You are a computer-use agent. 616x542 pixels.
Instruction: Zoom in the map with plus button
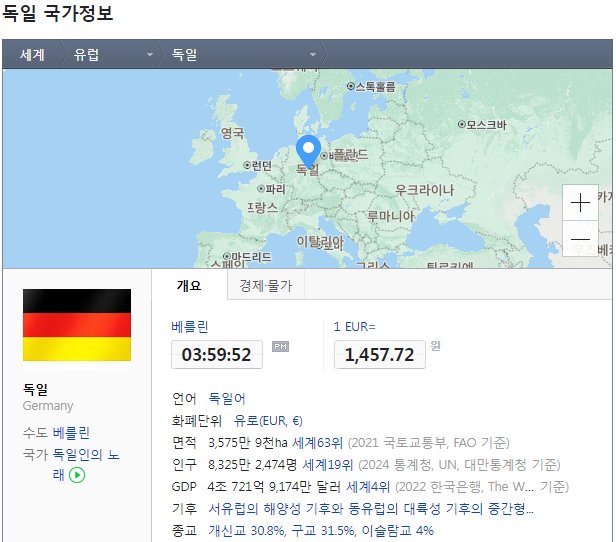pyautogui.click(x=580, y=203)
